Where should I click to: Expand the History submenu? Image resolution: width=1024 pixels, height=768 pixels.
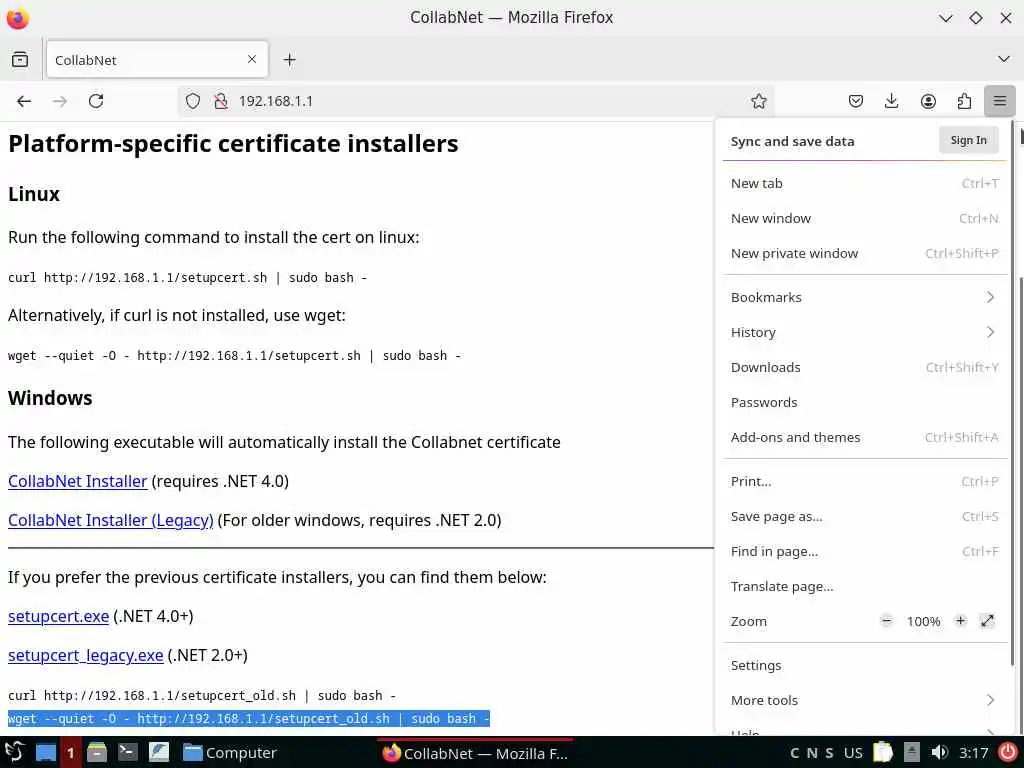(x=865, y=332)
